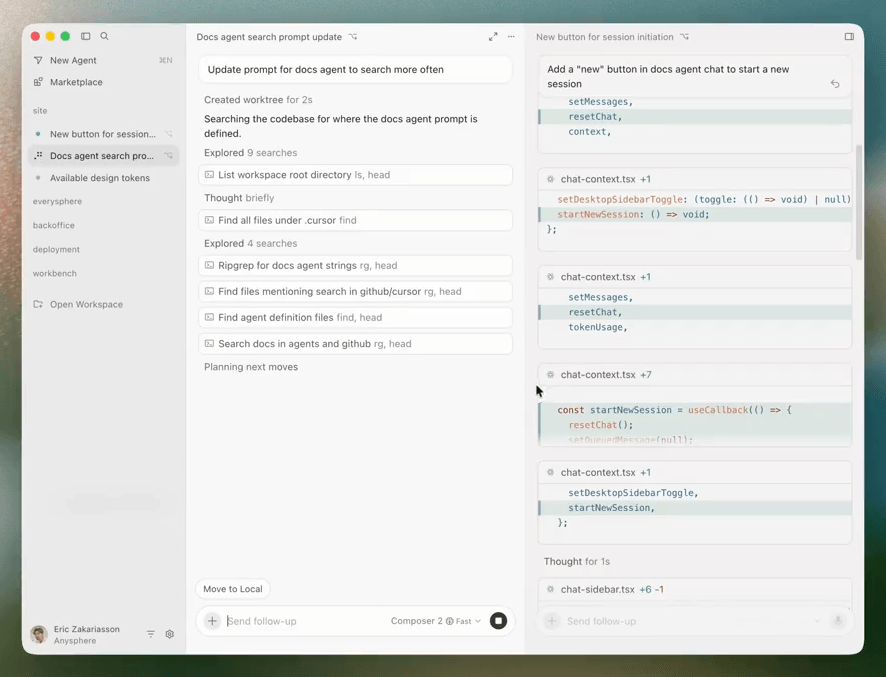Open the chat-context.tsx +7 diff header
886x677 pixels.
coord(695,375)
